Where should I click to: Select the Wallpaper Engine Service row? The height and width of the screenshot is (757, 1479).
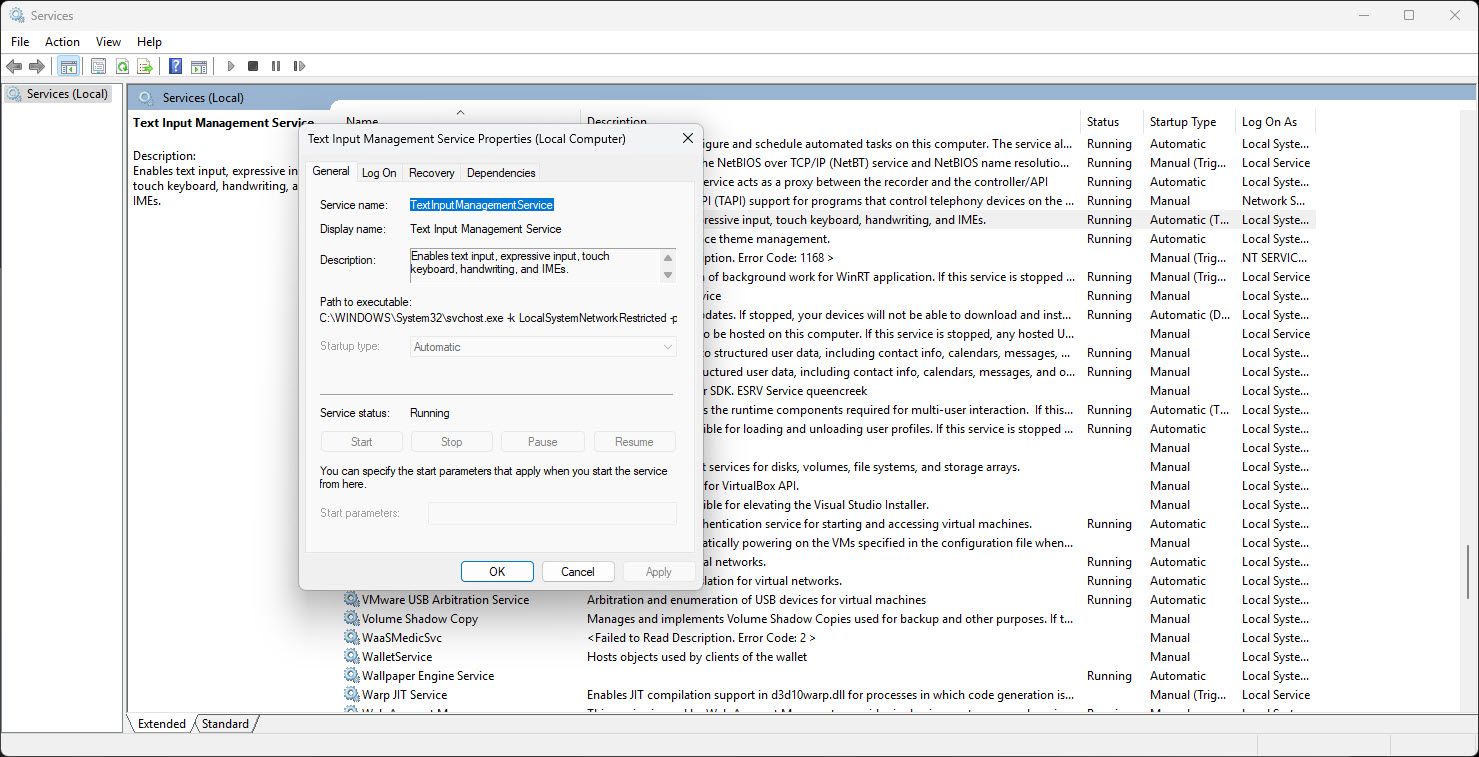829,676
